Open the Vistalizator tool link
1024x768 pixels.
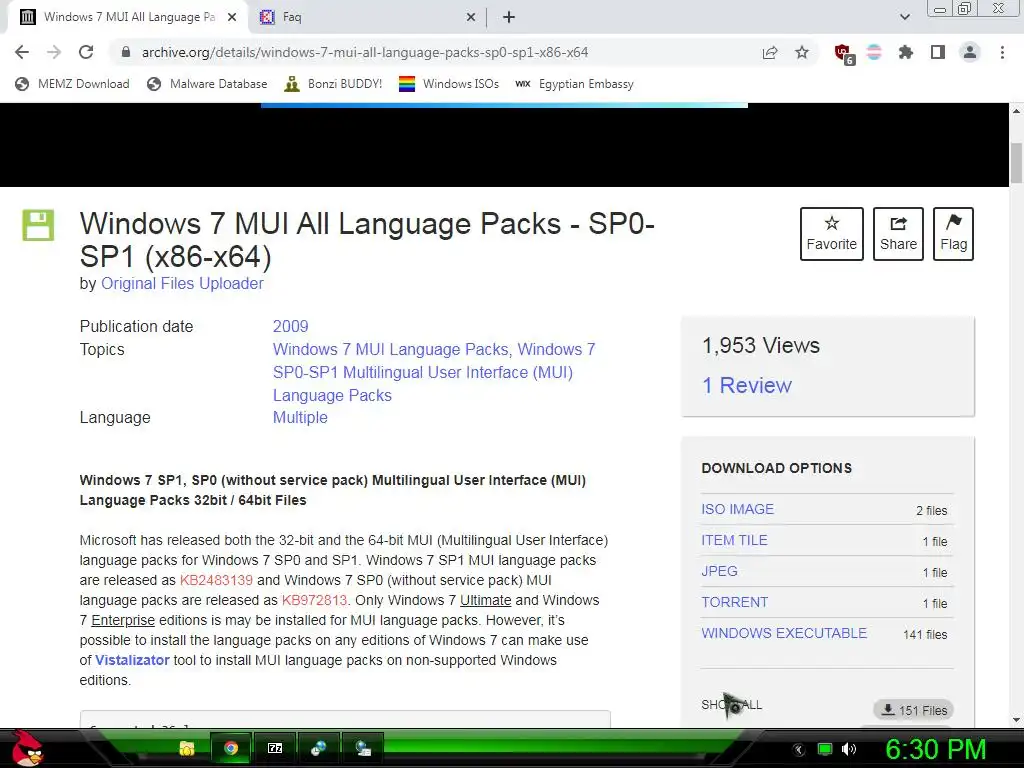point(132,660)
